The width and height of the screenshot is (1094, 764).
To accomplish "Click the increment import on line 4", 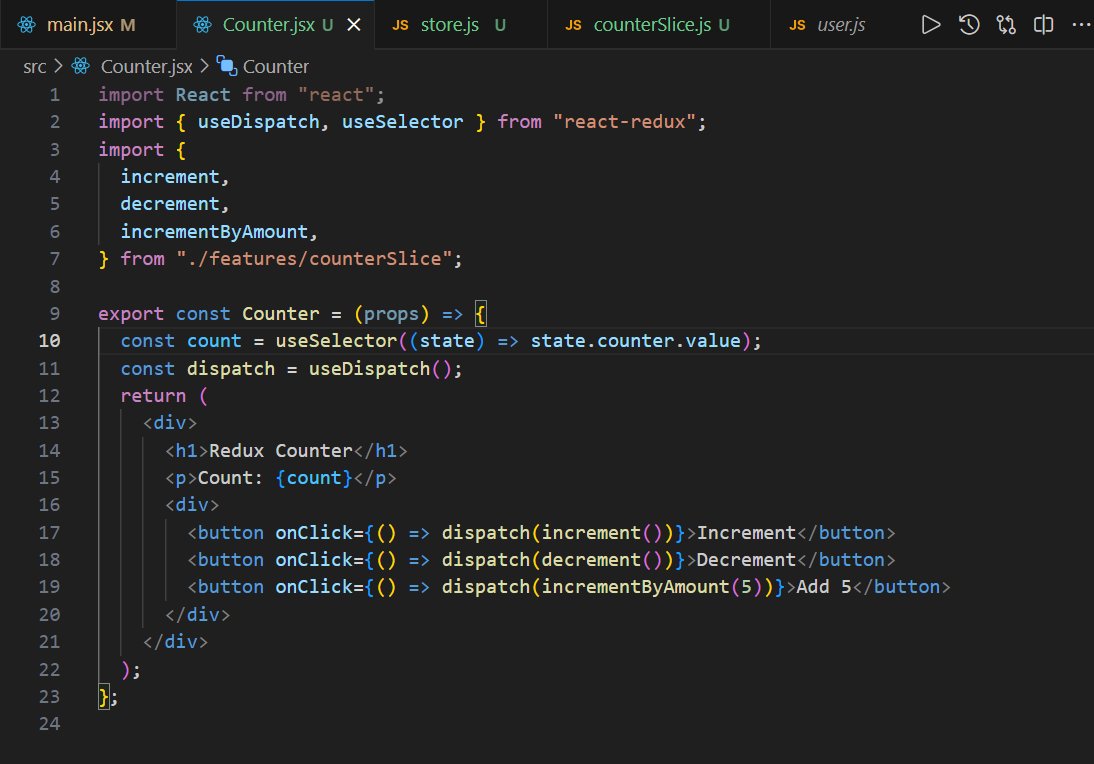I will click(x=170, y=177).
